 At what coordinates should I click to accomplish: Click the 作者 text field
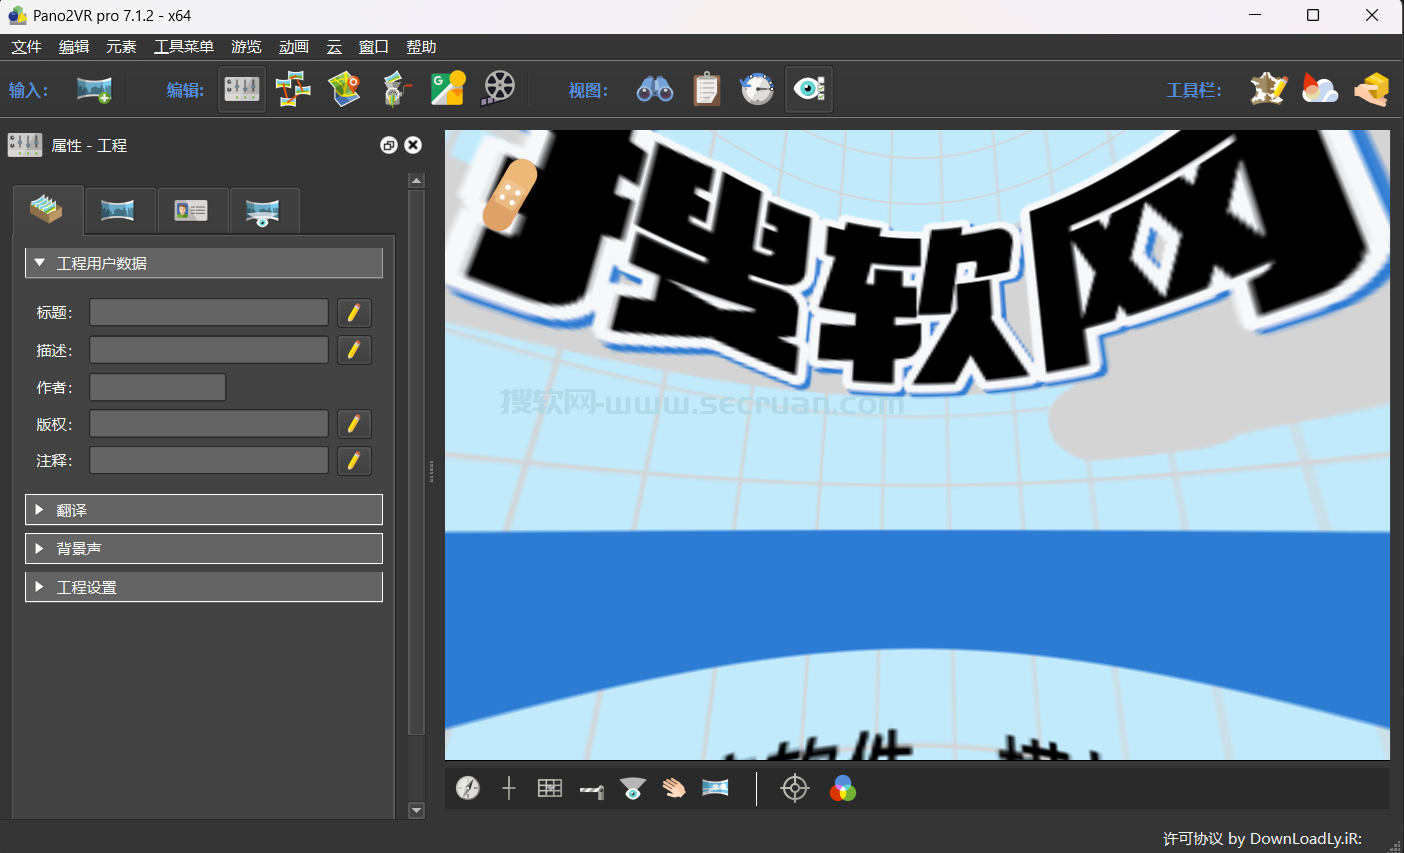click(x=158, y=387)
